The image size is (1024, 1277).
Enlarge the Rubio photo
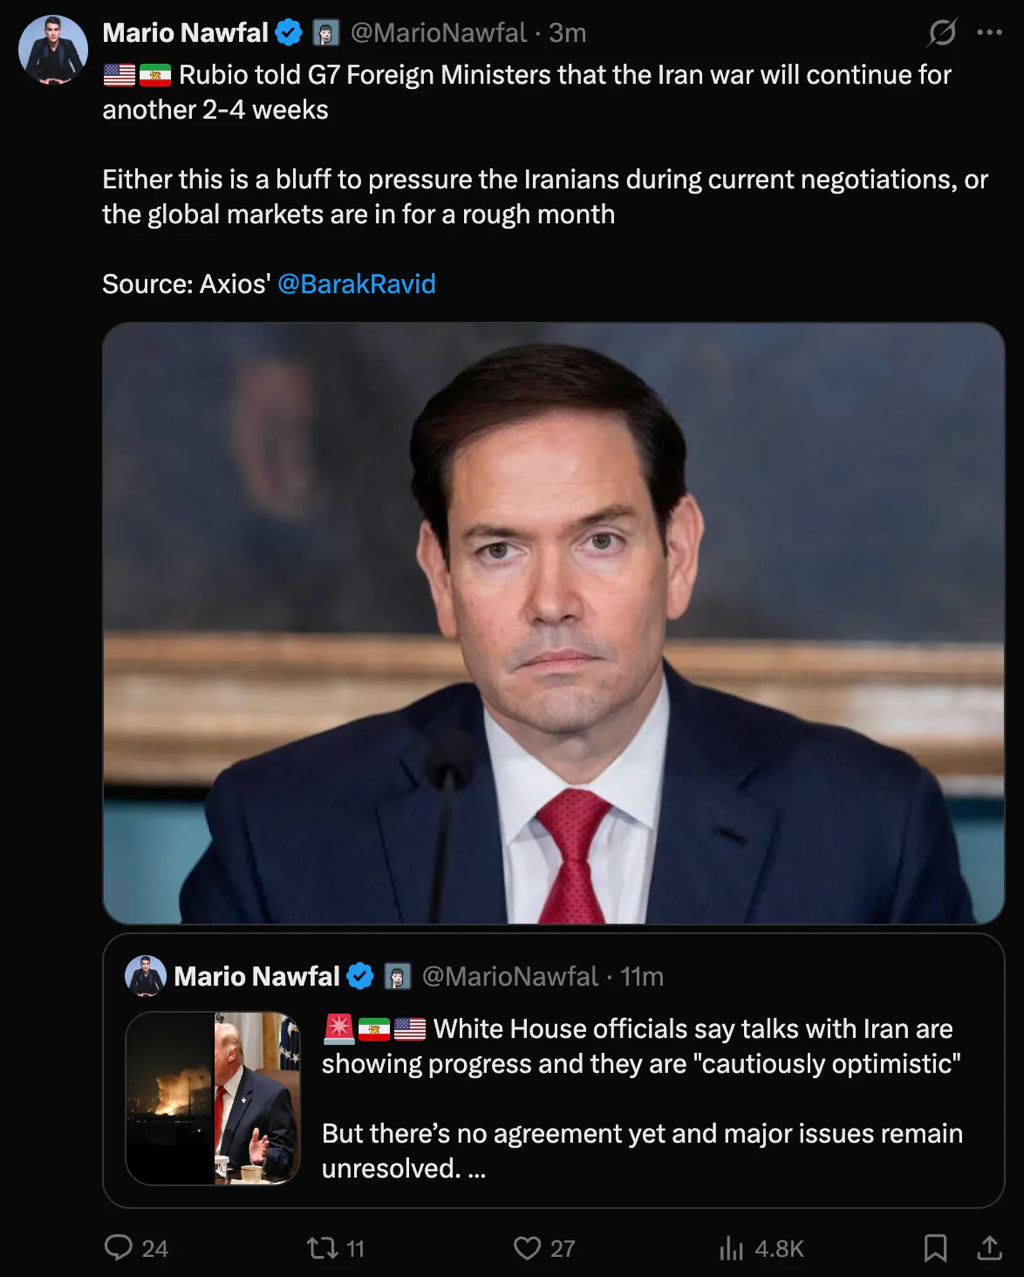[553, 622]
